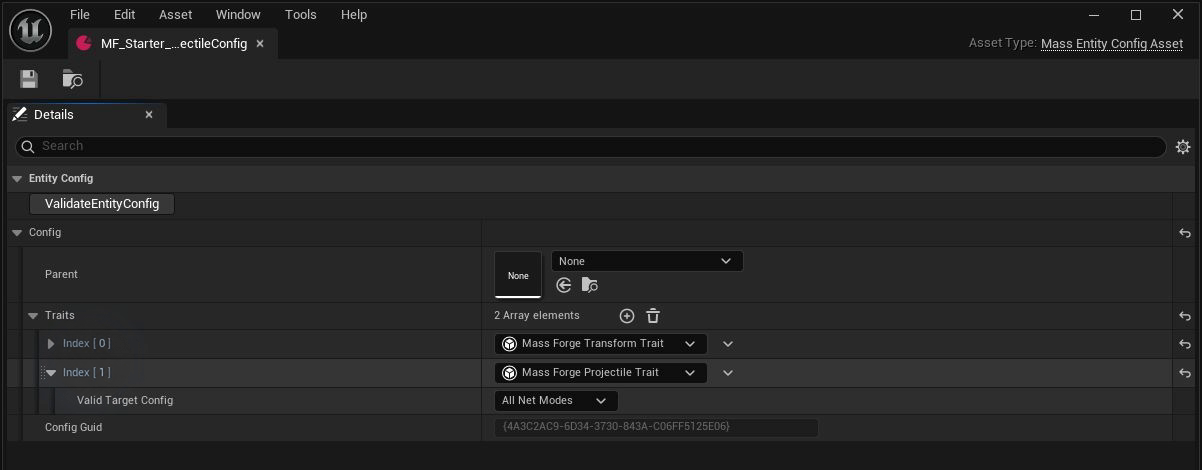Click the Config Guid value field

656,428
